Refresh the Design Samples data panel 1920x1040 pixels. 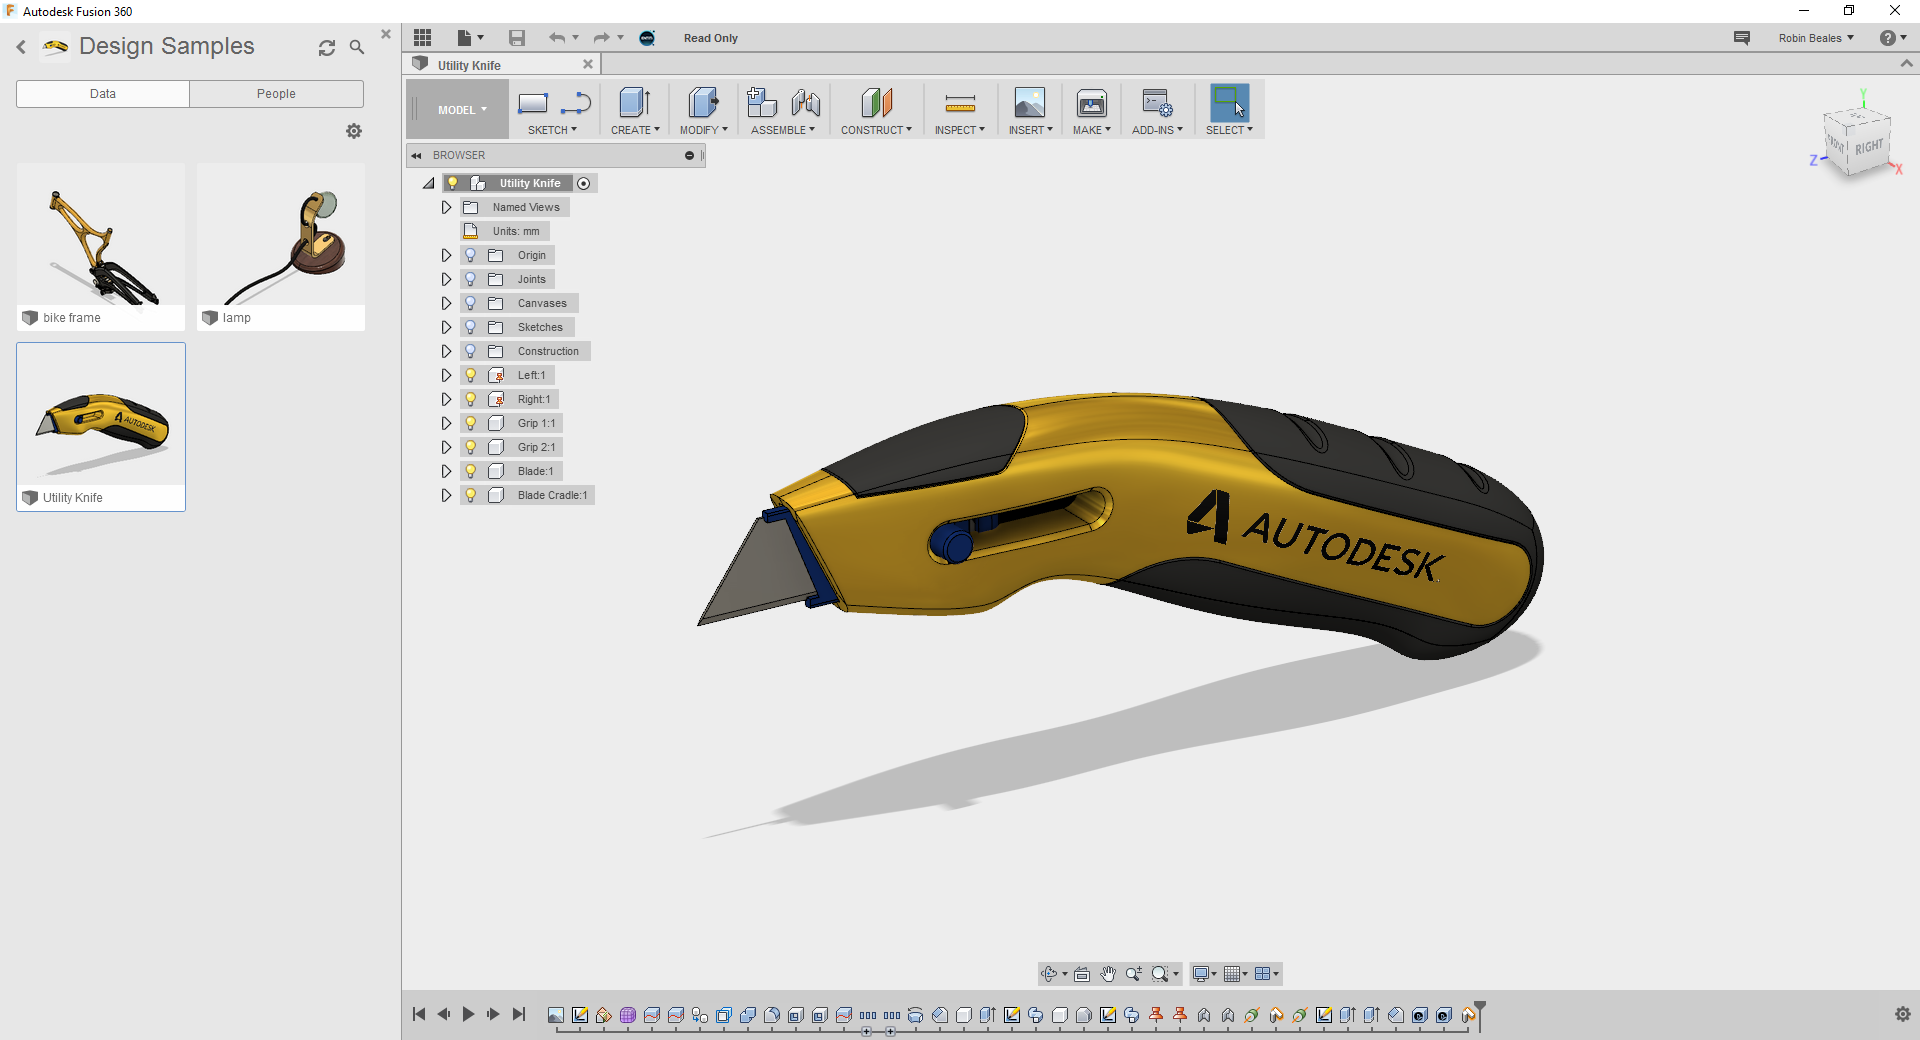tap(327, 48)
